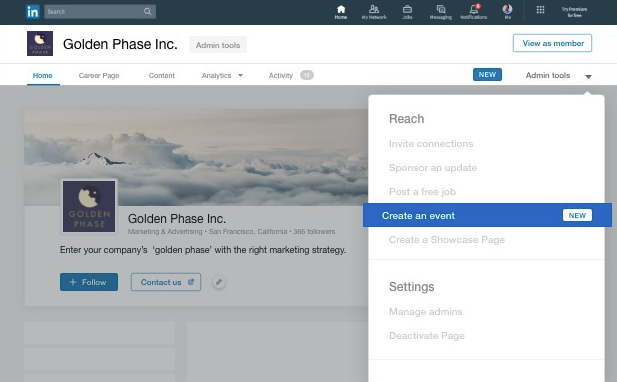Click View as member button
The image size is (617, 382).
click(552, 43)
